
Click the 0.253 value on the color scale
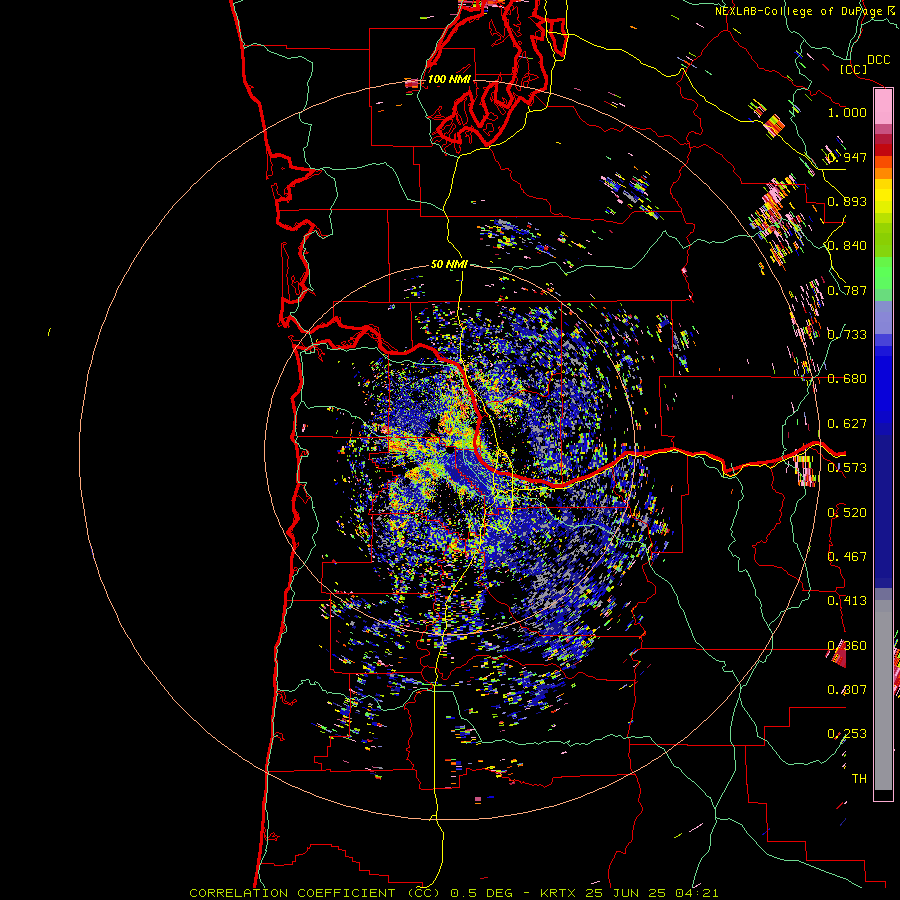click(847, 734)
